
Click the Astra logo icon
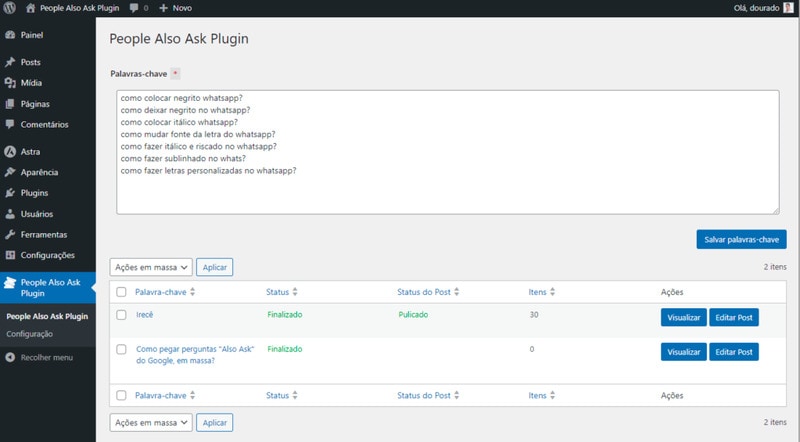(x=10, y=152)
